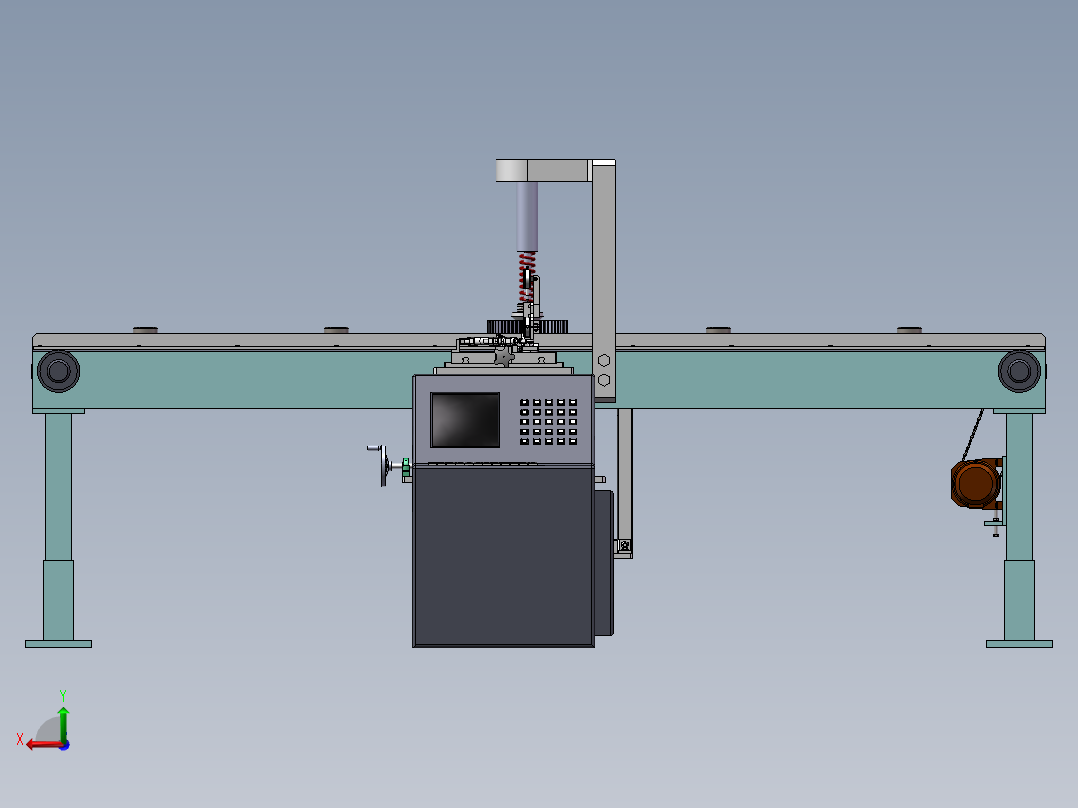Select the handwheel left of the control cabinet

383,466
